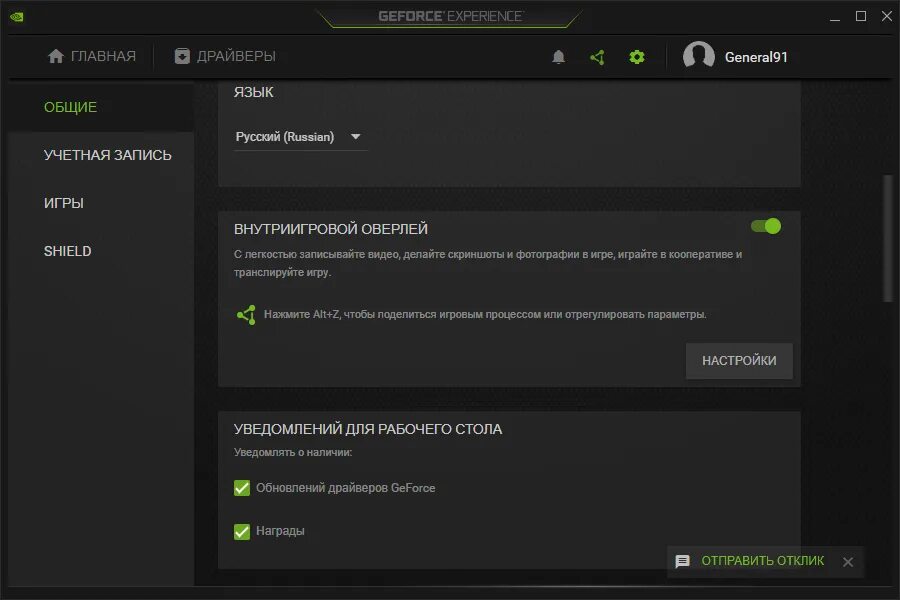This screenshot has height=600, width=900.
Task: Click the ОТПРАВИТЬ ОТКЛИК link
Action: 762,561
